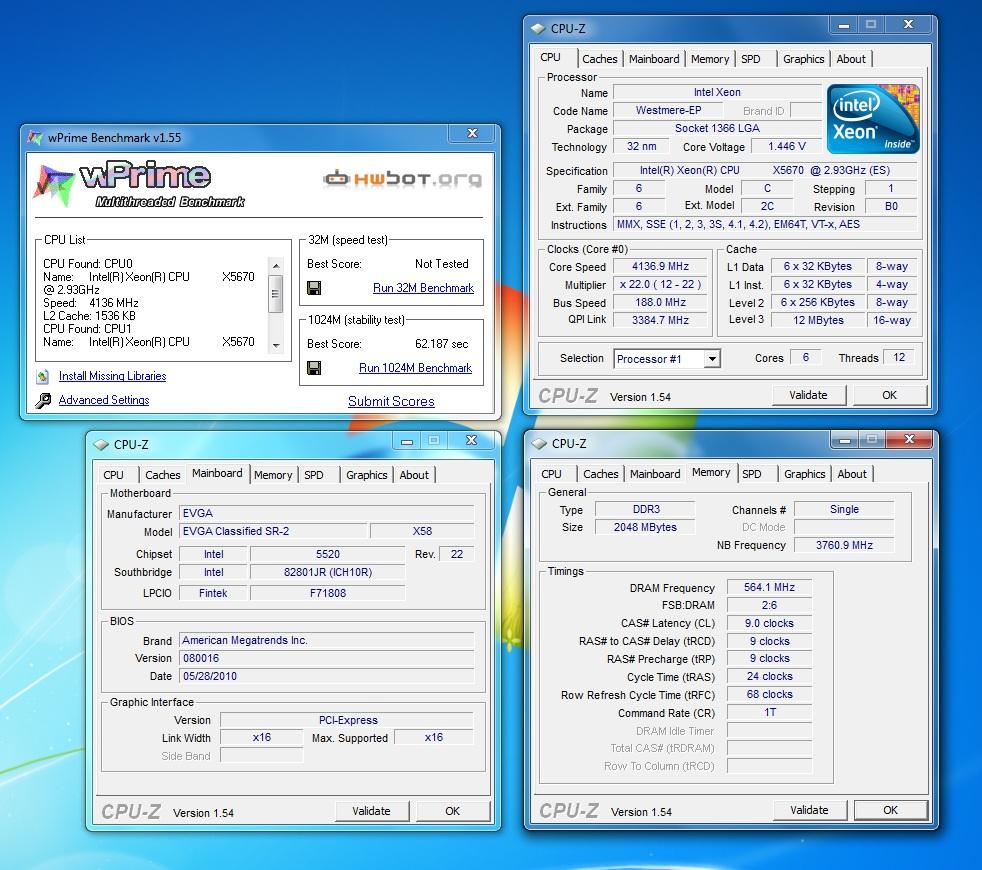Click the Advanced Settings wrench icon
Image resolution: width=982 pixels, height=870 pixels.
click(x=43, y=400)
